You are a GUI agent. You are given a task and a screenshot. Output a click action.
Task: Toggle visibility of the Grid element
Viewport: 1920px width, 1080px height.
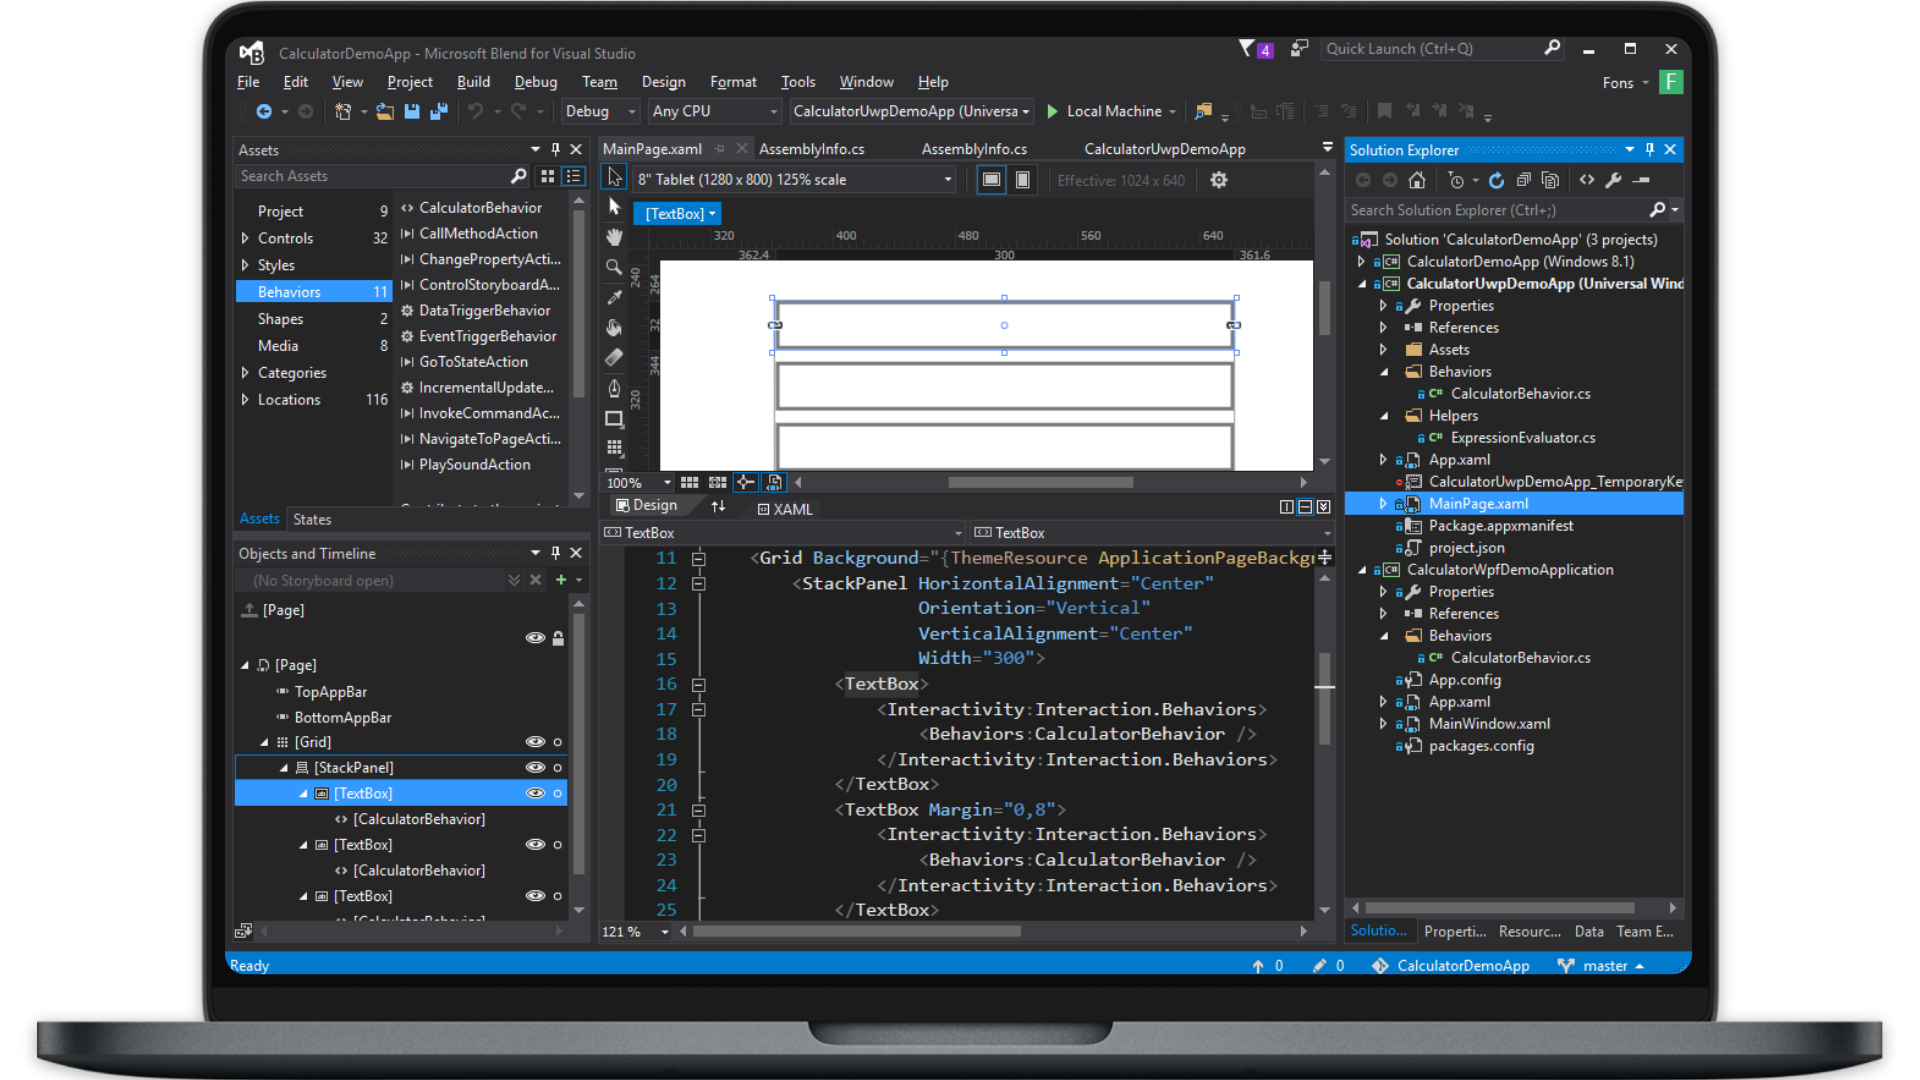pos(535,741)
